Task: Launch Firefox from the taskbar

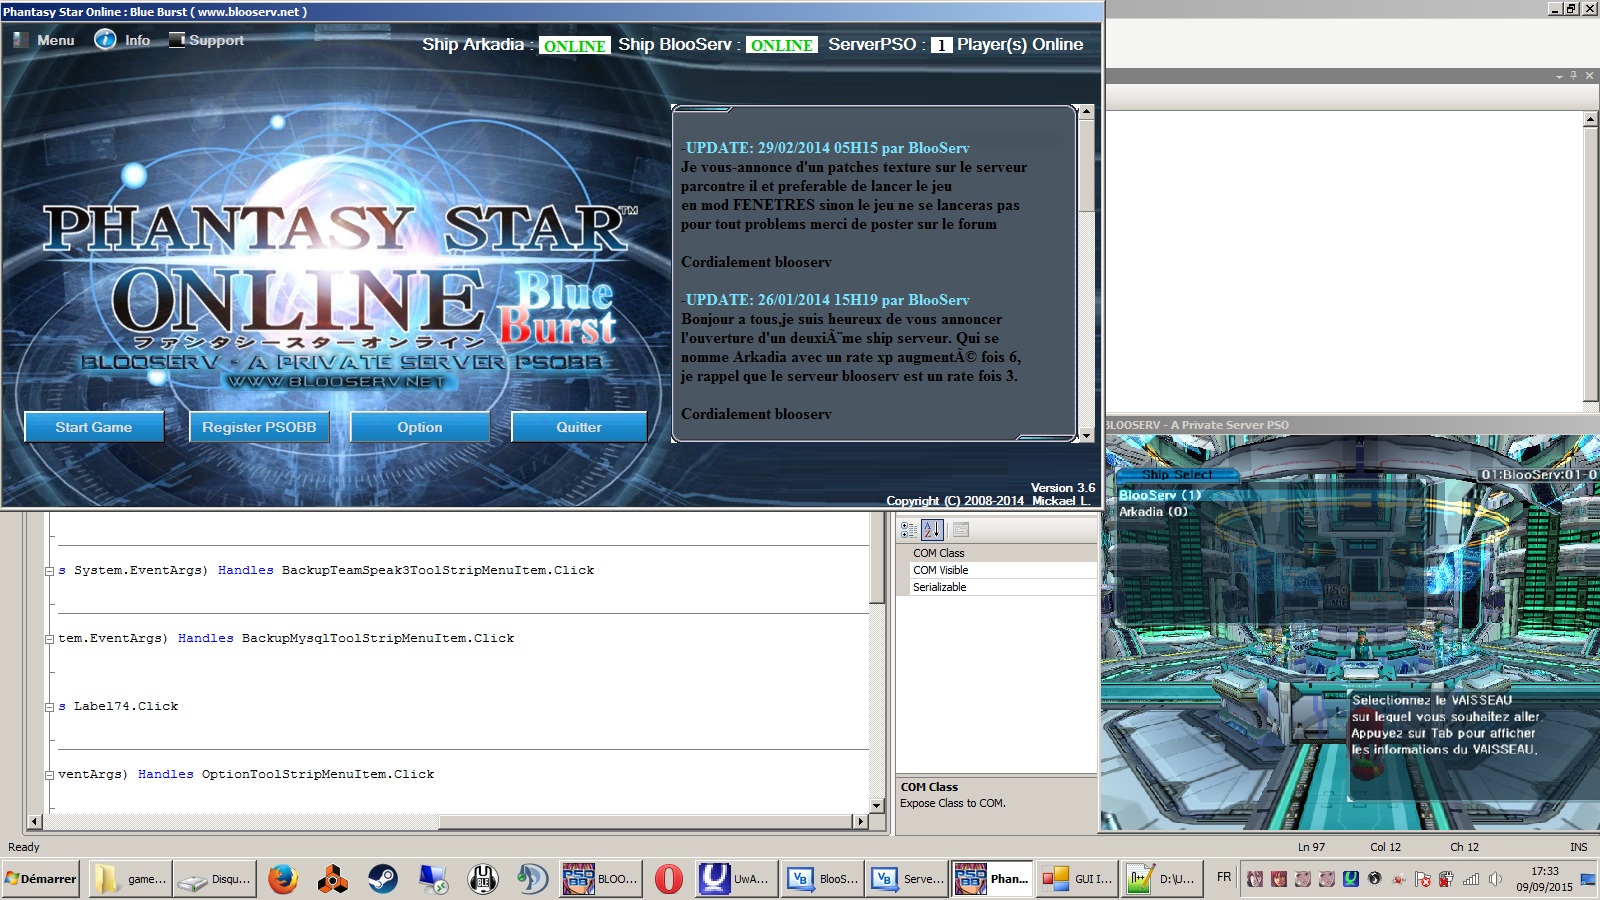Action: click(x=283, y=879)
